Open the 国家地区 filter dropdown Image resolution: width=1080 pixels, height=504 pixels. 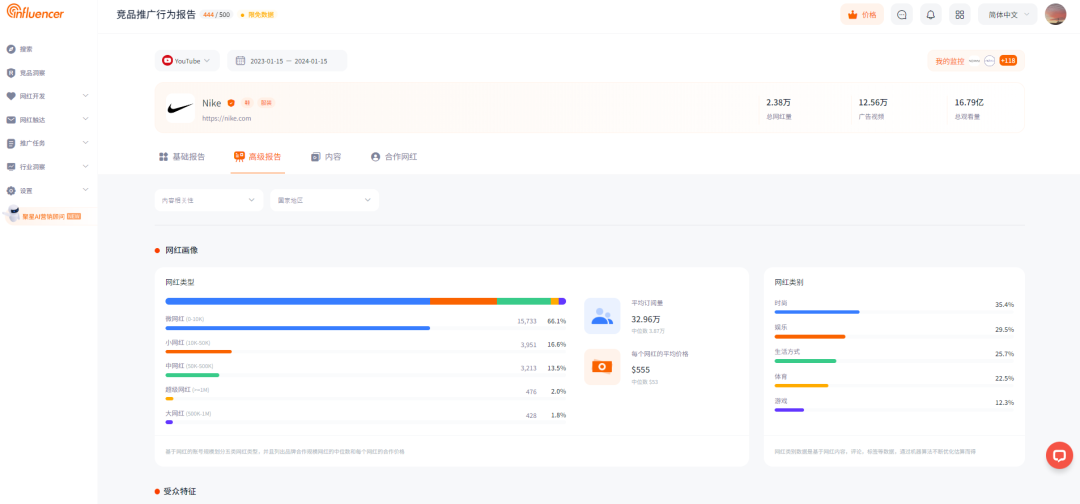[324, 200]
